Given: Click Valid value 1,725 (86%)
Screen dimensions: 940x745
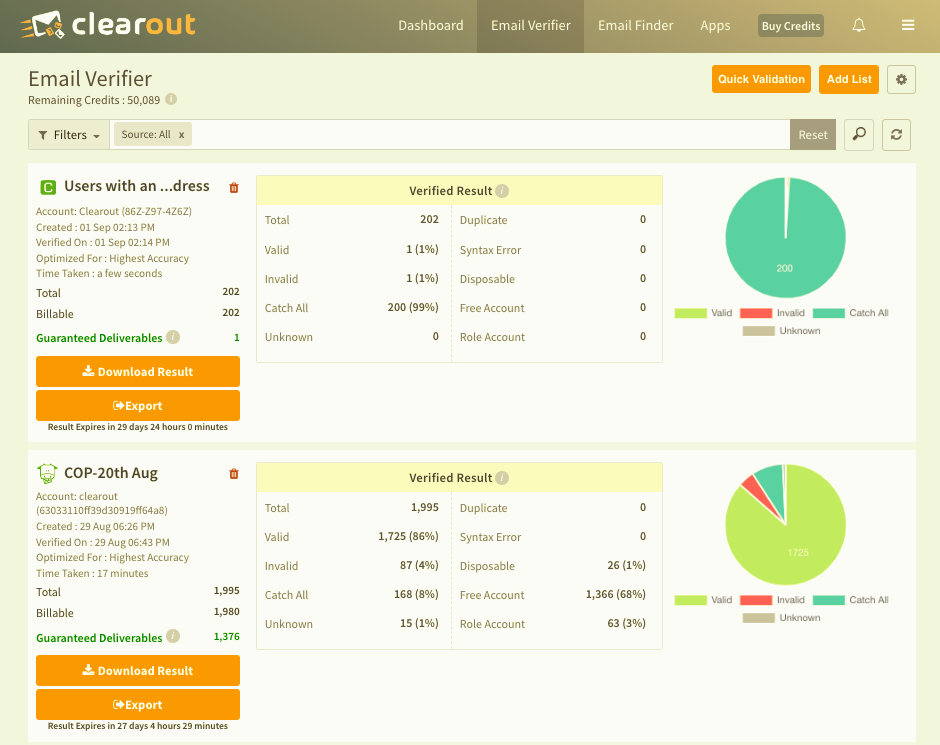Looking at the screenshot, I should click(408, 536).
